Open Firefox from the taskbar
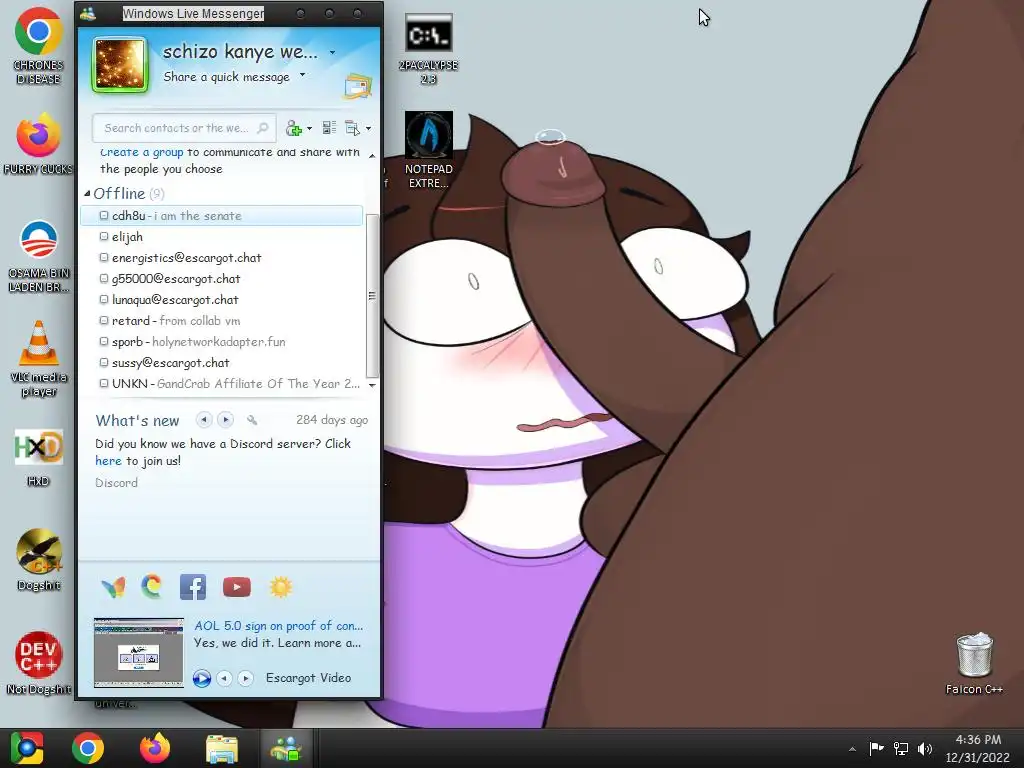The height and width of the screenshot is (768, 1024). (155, 748)
